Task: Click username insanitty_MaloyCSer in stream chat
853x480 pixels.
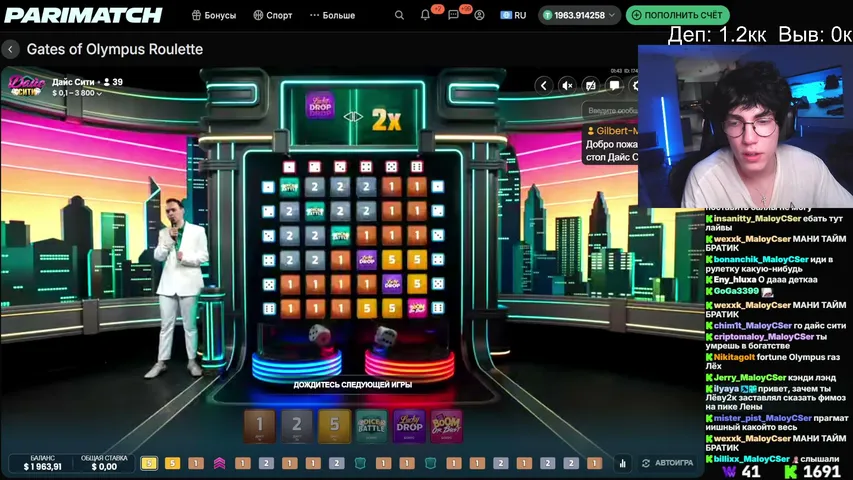Action: 757,219
